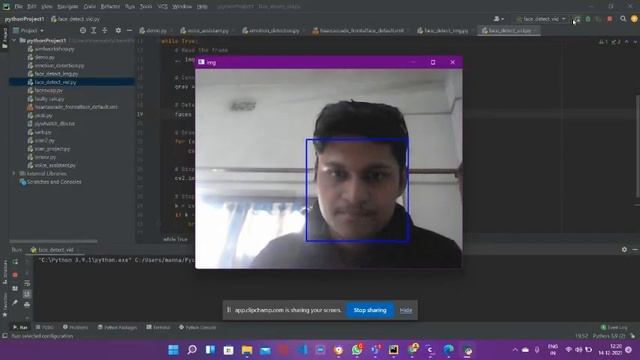Open the Problems tool window tab

(76, 327)
